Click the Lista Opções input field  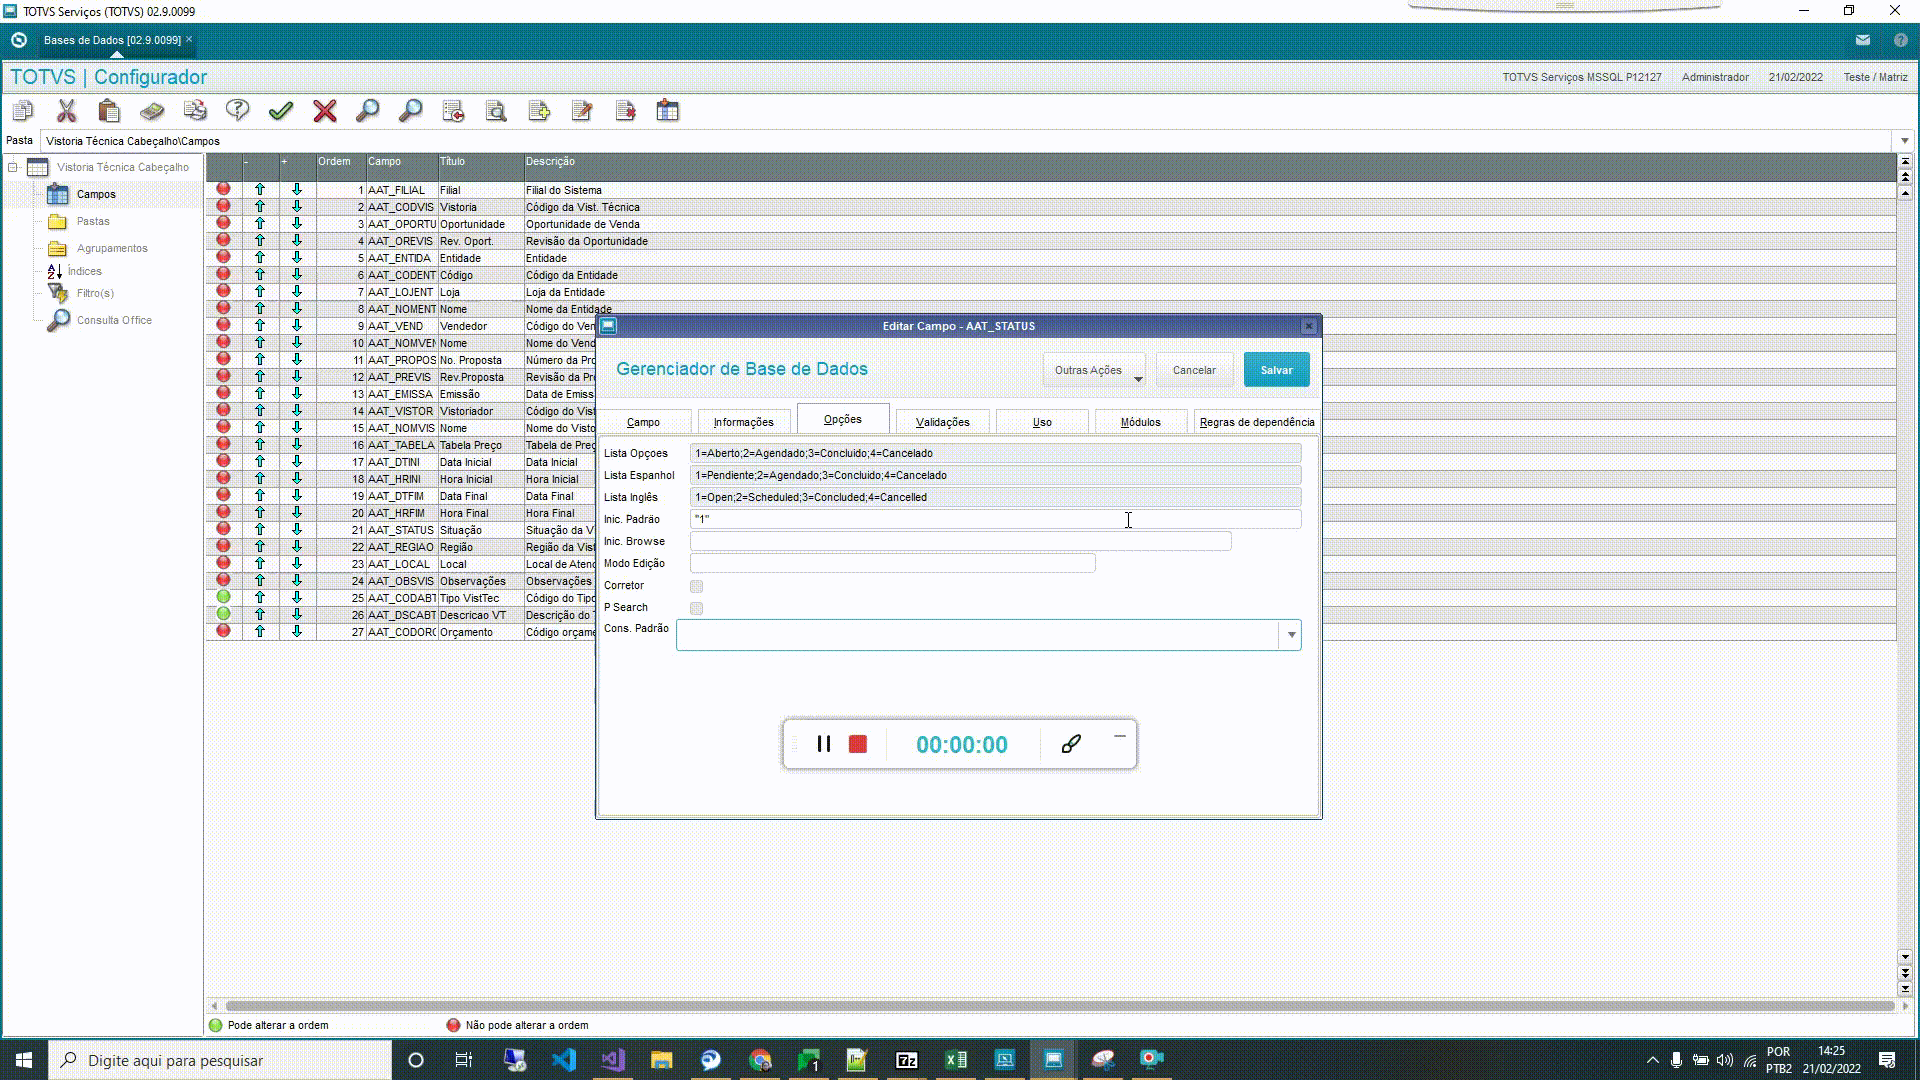995,453
